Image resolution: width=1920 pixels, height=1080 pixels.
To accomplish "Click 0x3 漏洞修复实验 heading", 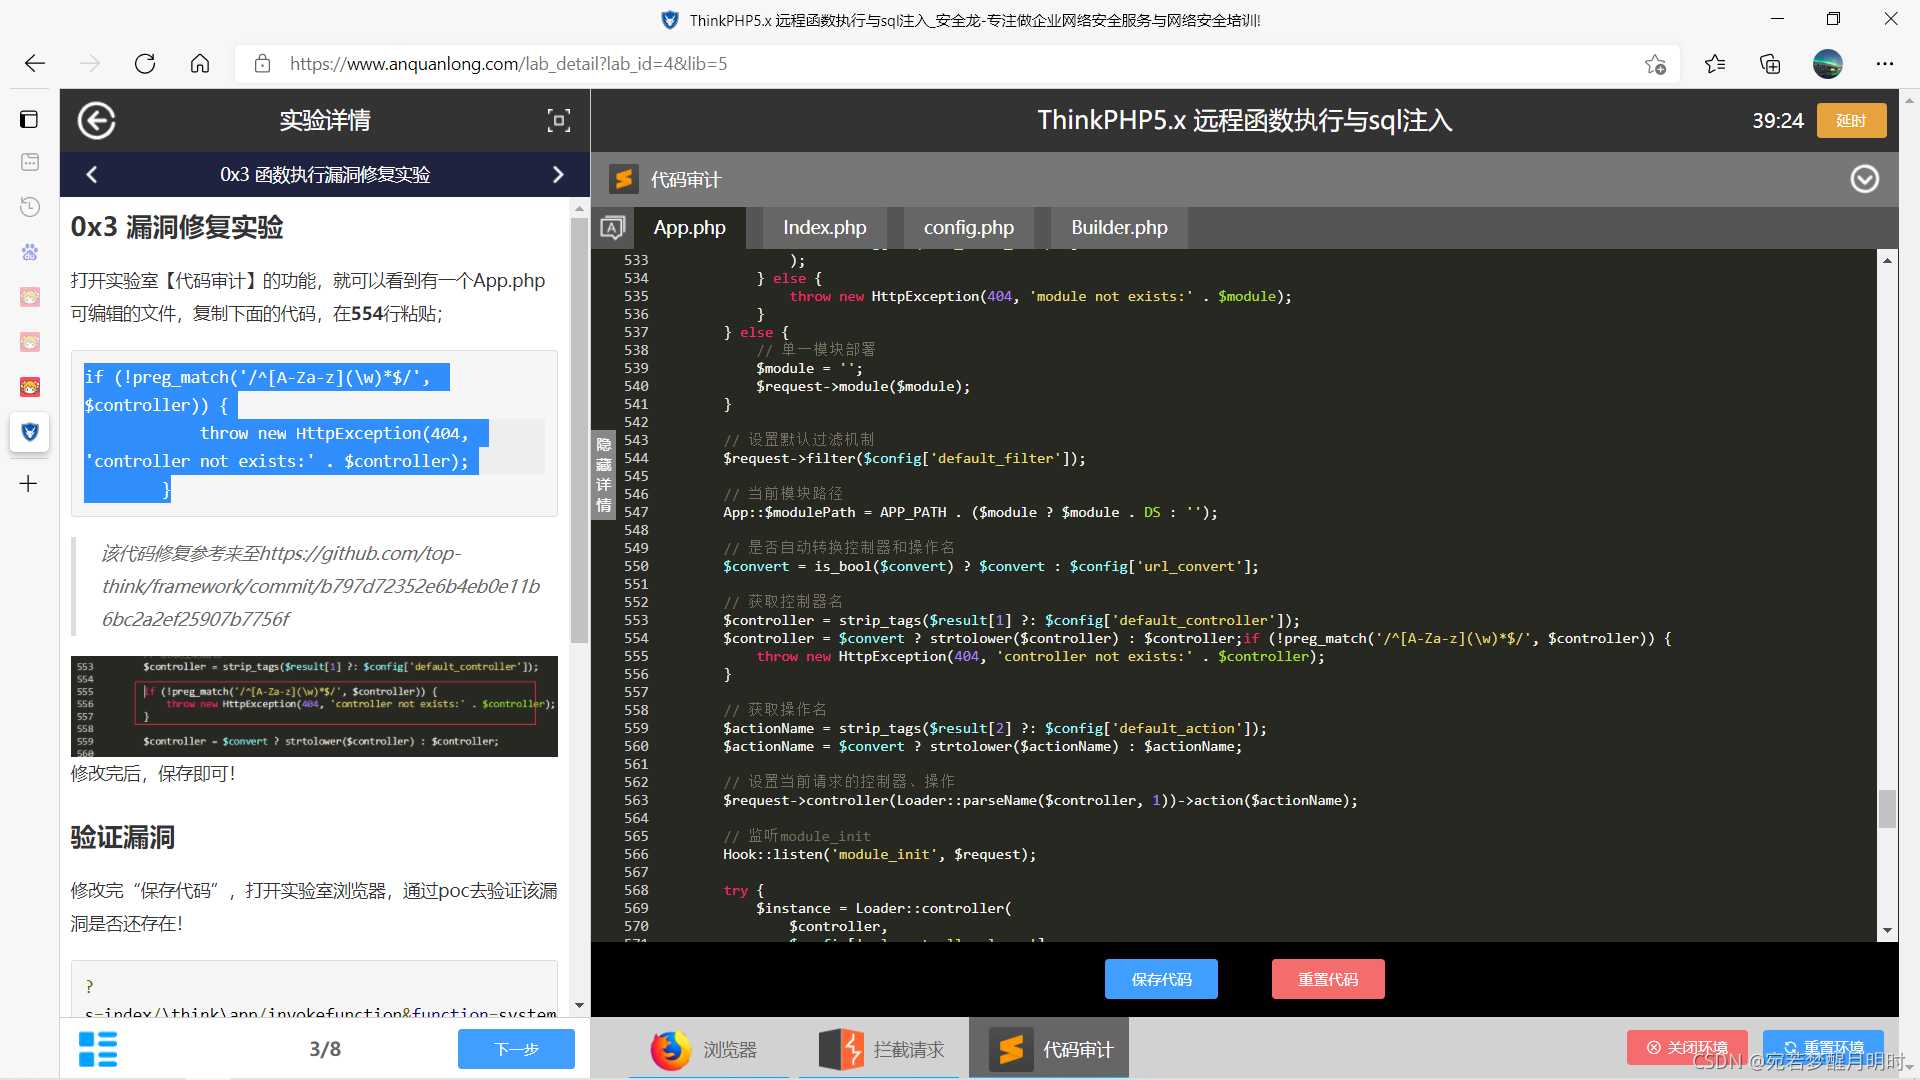I will tap(177, 227).
